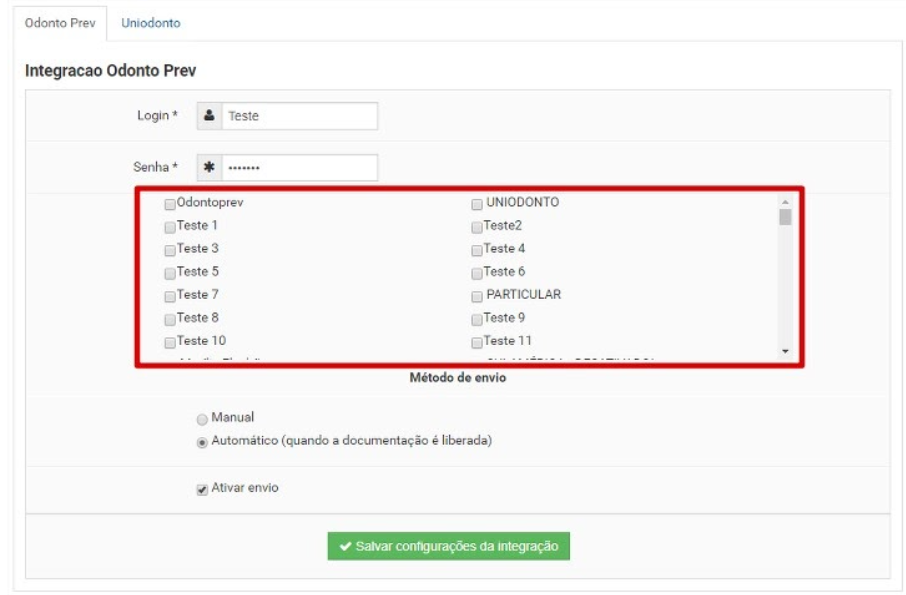Click the user icon beside Login field
The width and height of the screenshot is (906, 595).
[x=209, y=116]
